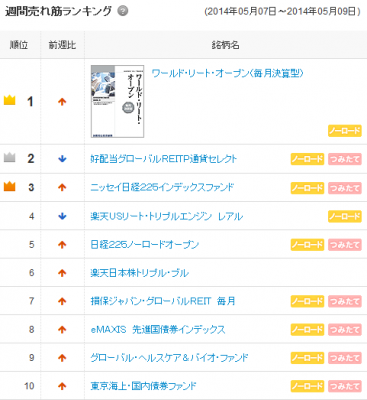Click up arrow in rank 3 row
Screen dimensions: 367x400
pyautogui.click(x=62, y=188)
